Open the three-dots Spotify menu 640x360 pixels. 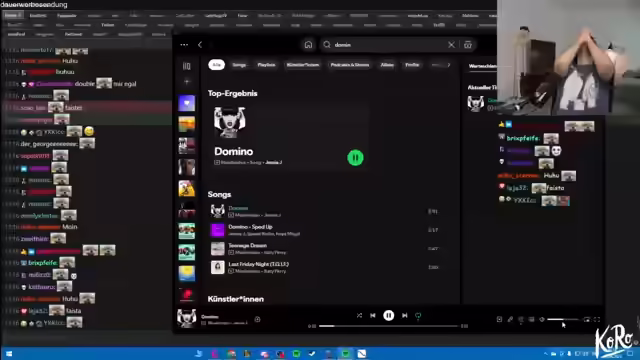[x=184, y=45]
